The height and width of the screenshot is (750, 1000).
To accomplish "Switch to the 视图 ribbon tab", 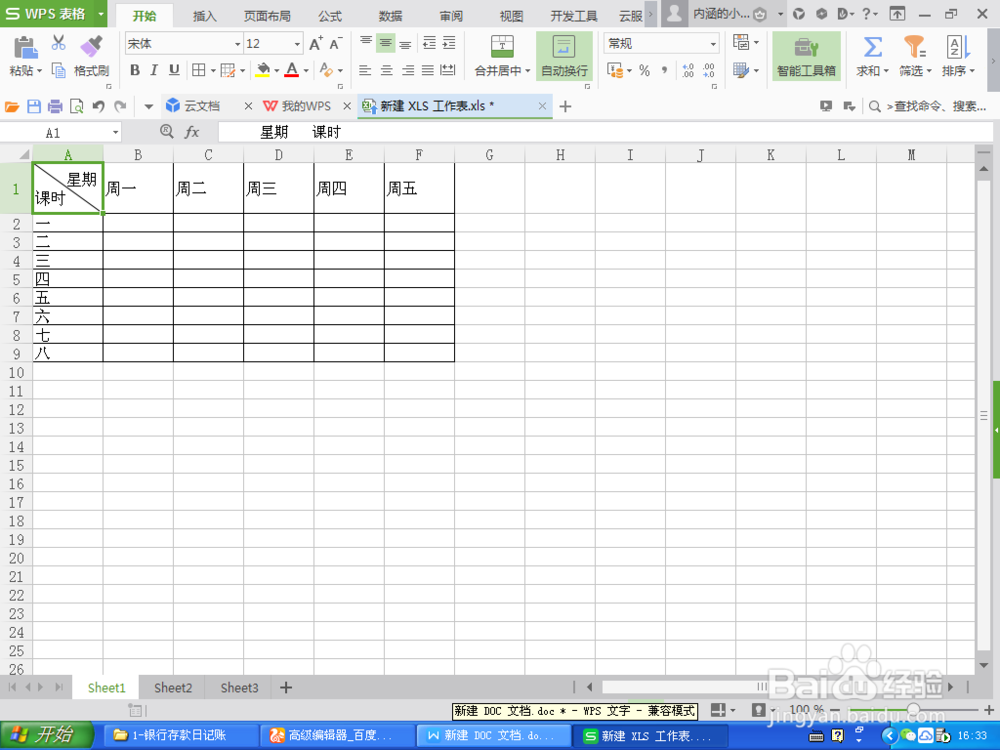I will click(x=511, y=16).
